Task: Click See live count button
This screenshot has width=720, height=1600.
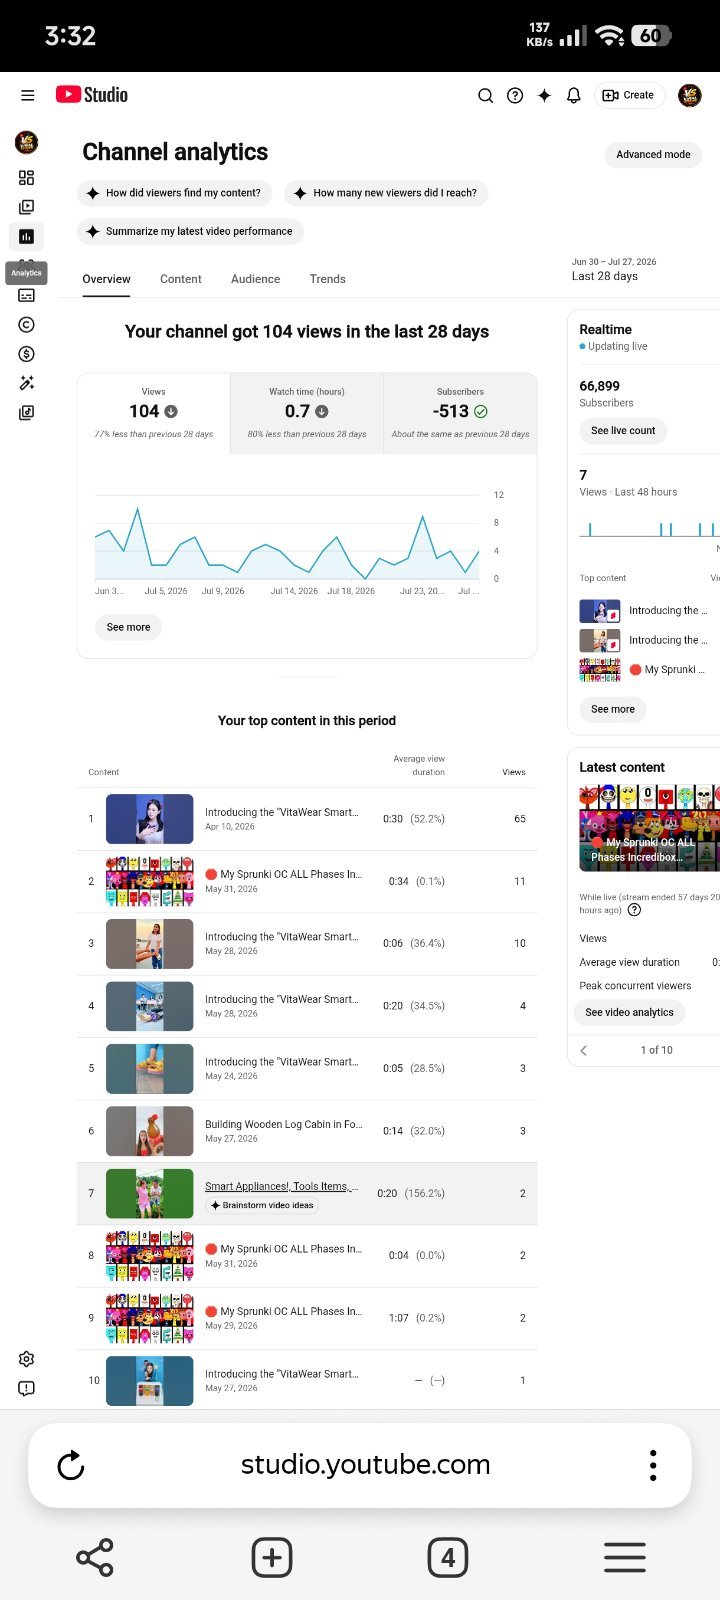Action: click(x=623, y=431)
